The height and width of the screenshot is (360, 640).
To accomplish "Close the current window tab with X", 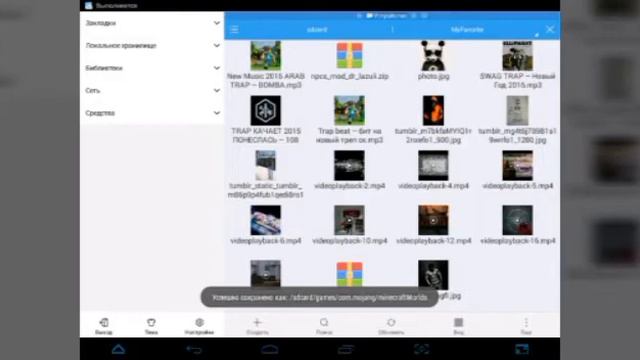I will (550, 29).
